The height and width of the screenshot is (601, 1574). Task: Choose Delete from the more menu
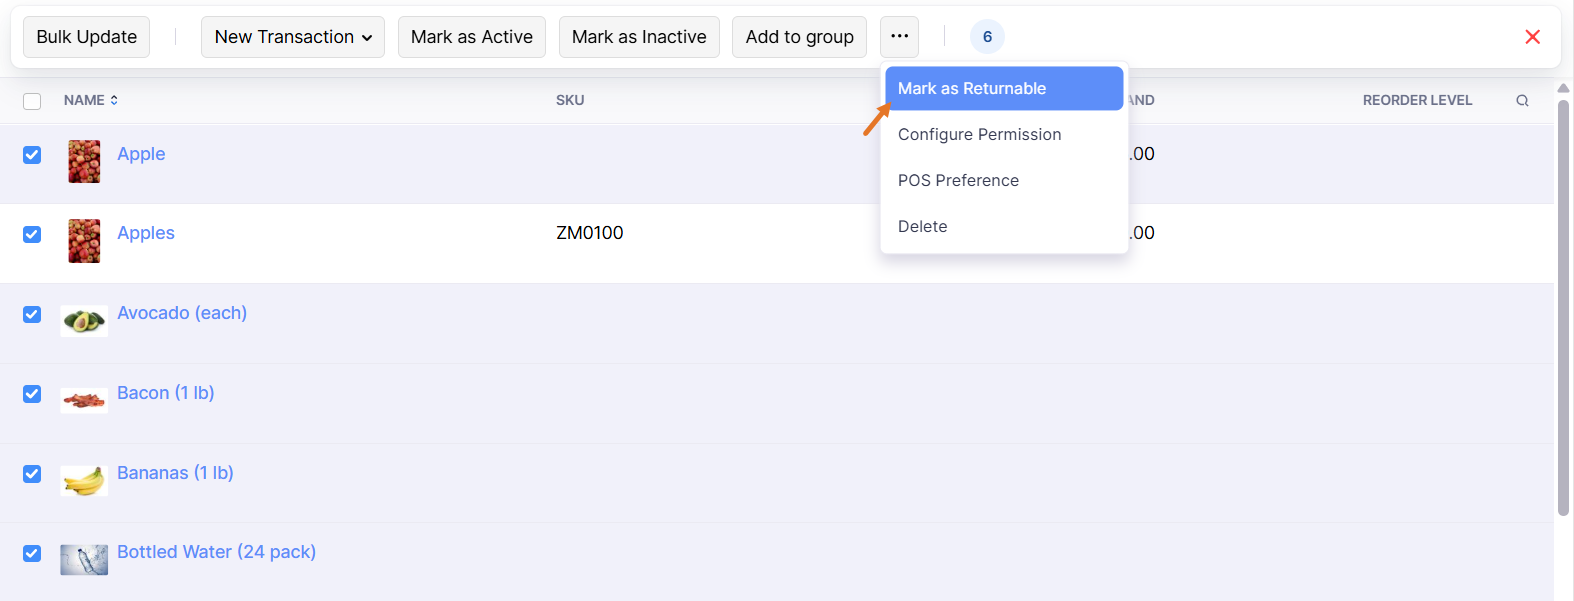pos(922,226)
